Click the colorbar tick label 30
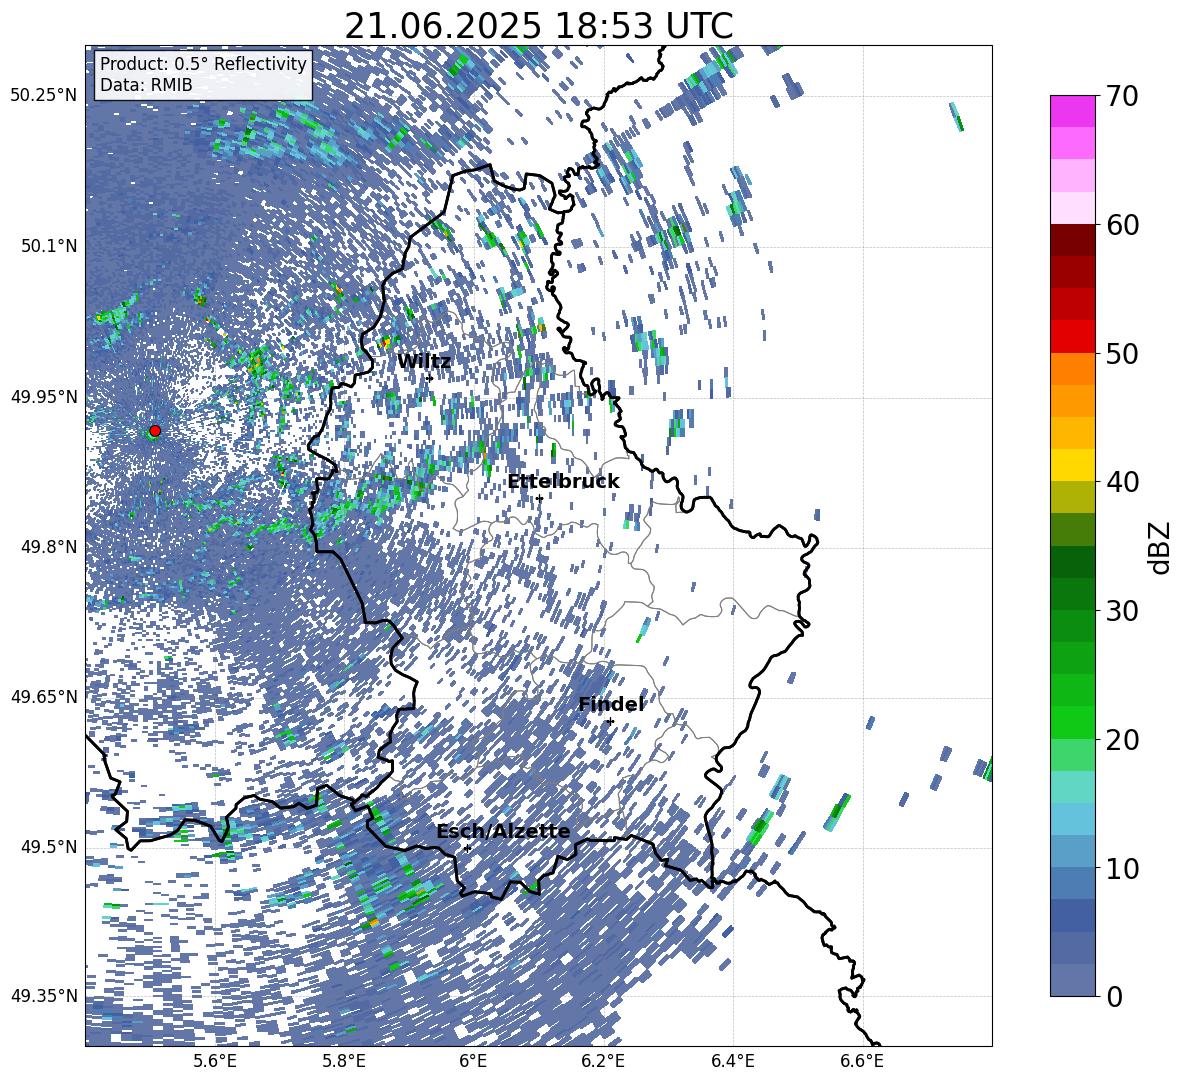Viewport: 1184px width, 1081px height. (1122, 611)
